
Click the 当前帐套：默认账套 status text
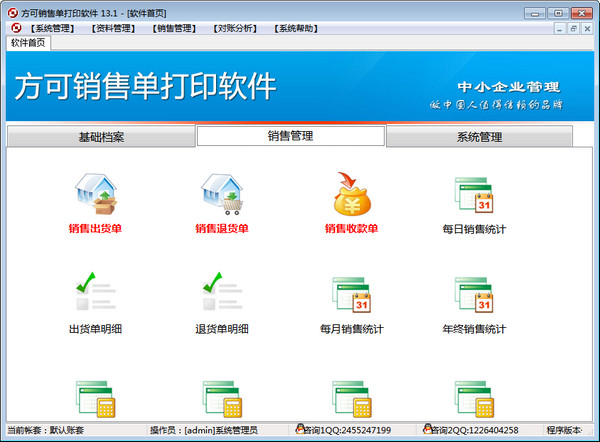click(46, 430)
